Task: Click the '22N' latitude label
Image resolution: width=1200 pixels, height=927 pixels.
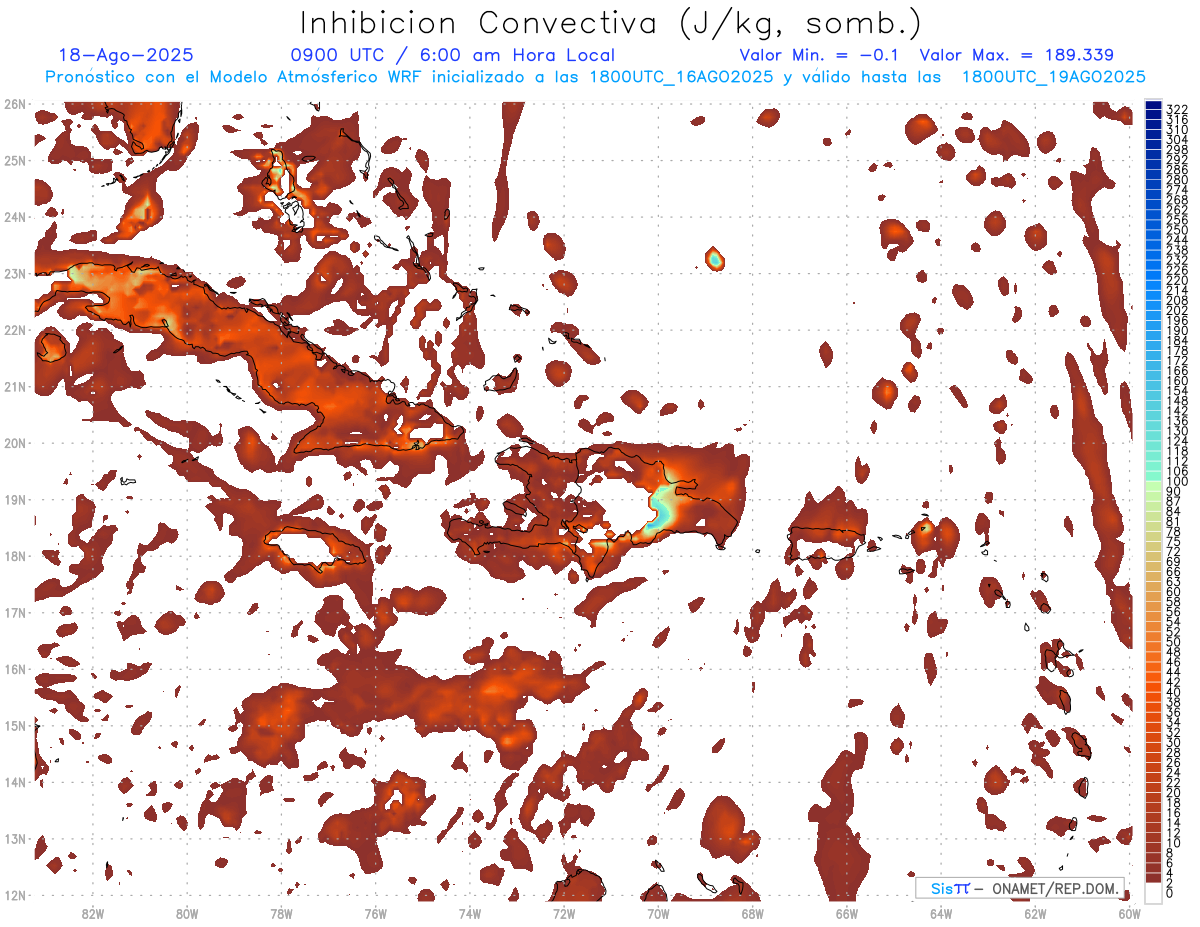Action: point(14,330)
